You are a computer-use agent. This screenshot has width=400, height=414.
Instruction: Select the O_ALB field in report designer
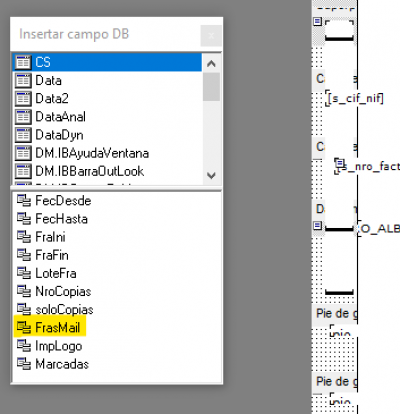pyautogui.click(x=380, y=229)
